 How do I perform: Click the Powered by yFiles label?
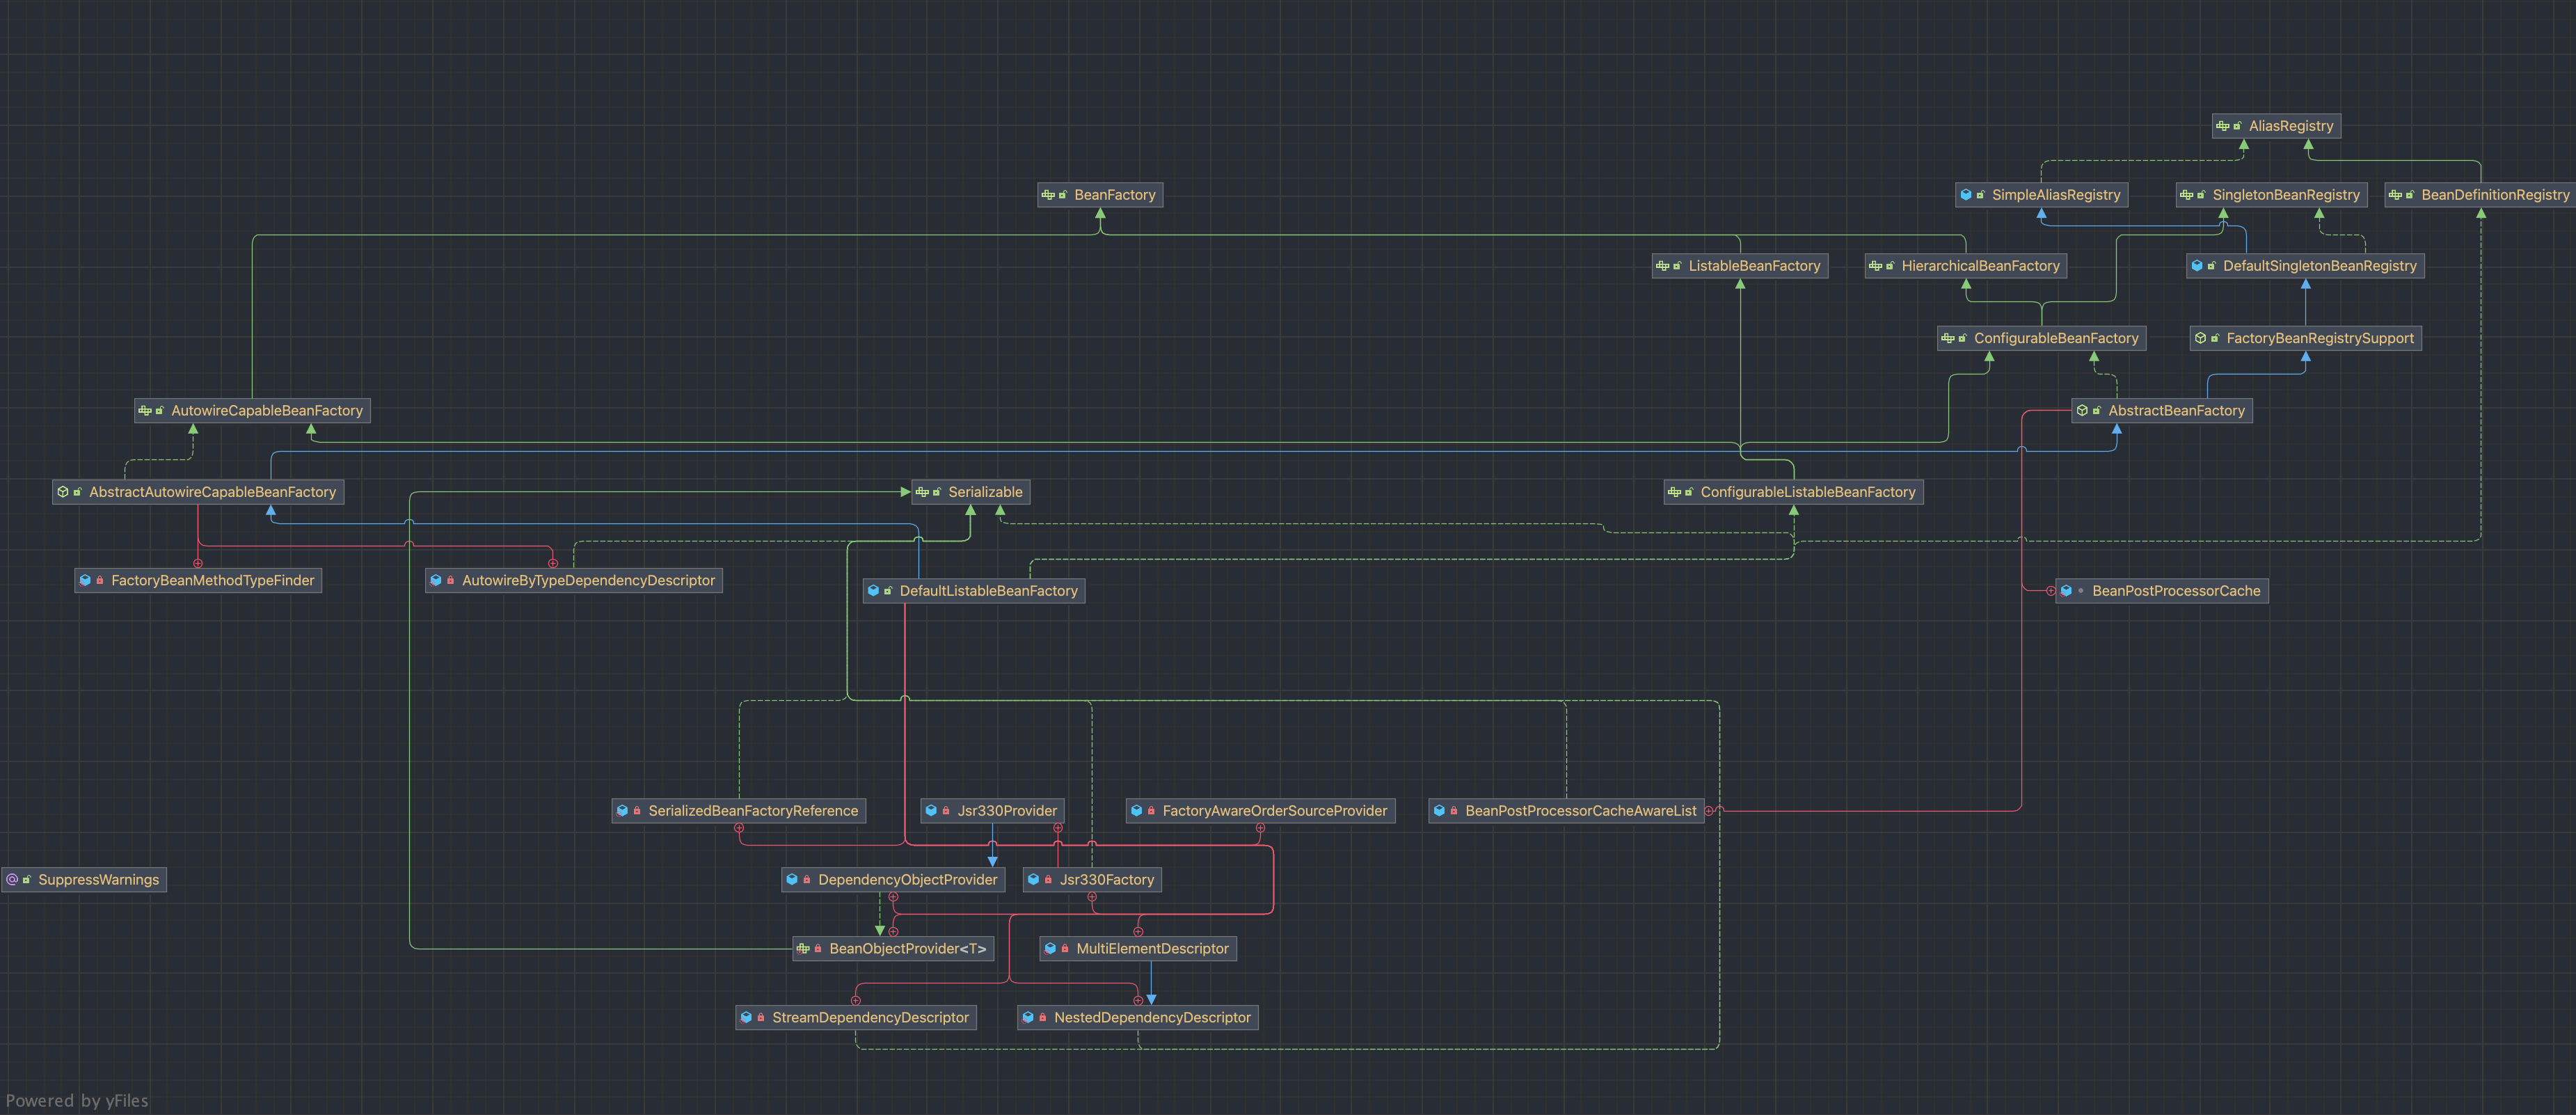pos(77,1100)
